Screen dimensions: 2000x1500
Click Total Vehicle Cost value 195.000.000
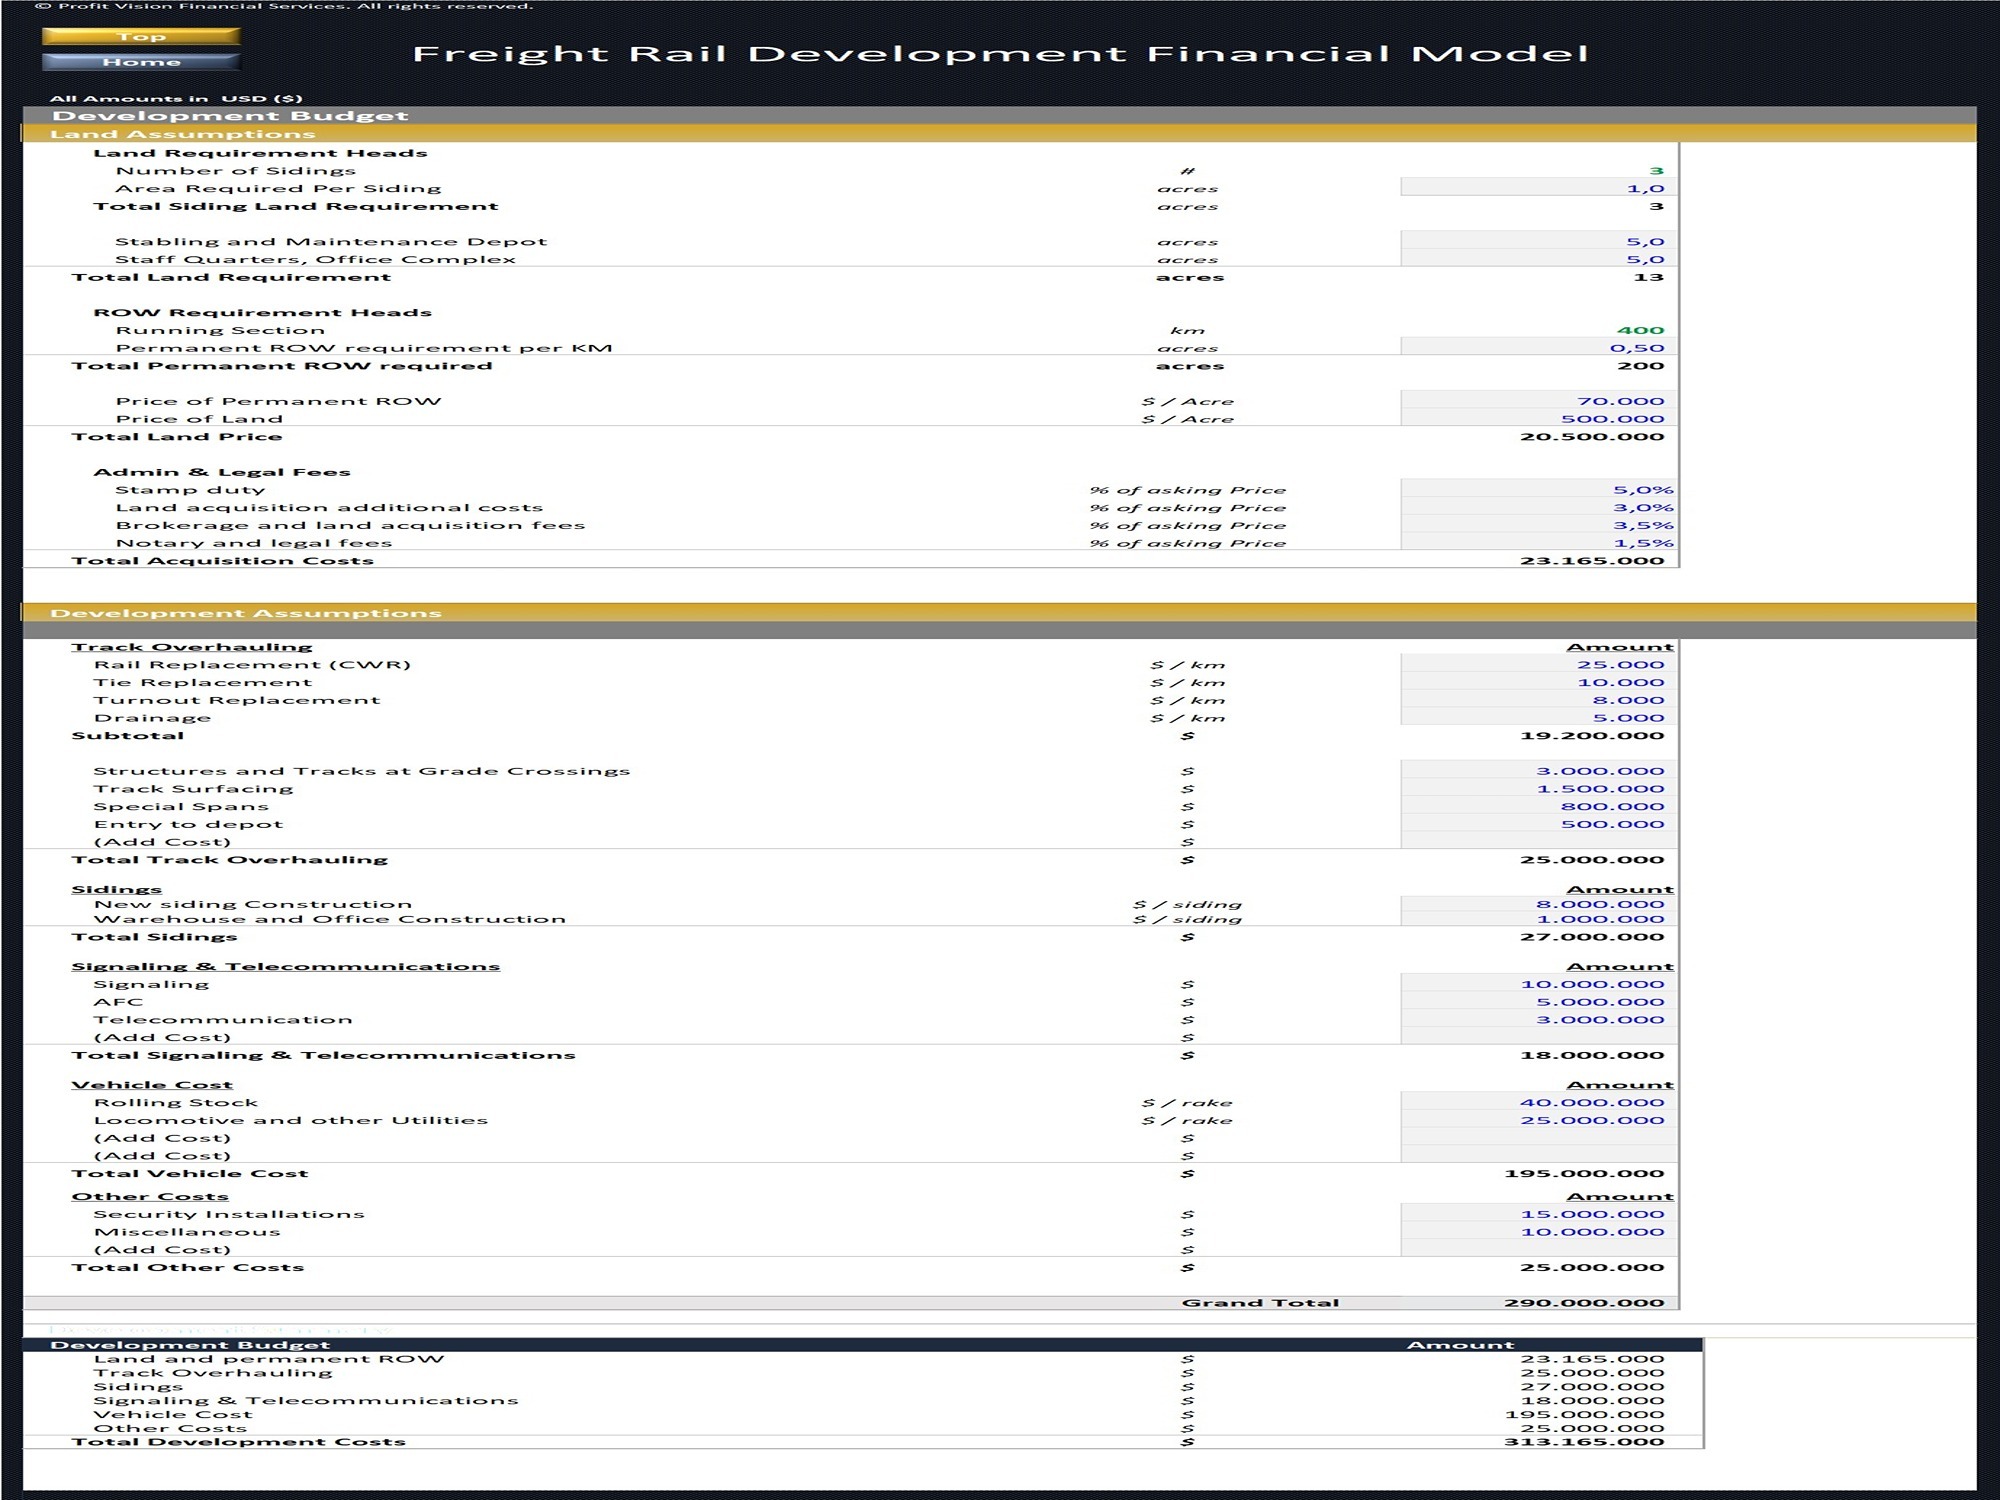[1584, 1174]
